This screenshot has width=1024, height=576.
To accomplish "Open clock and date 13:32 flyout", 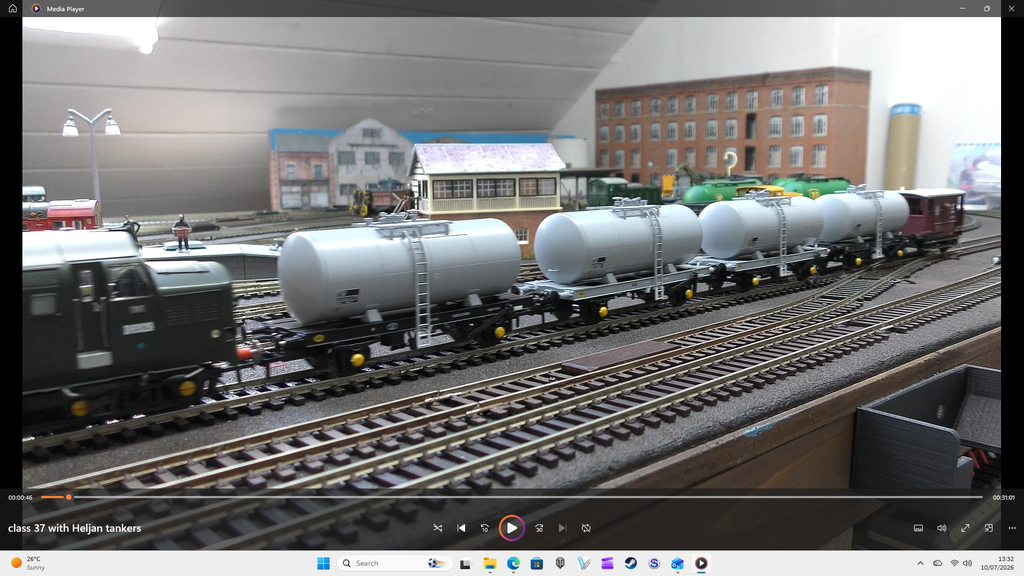I will [997, 563].
